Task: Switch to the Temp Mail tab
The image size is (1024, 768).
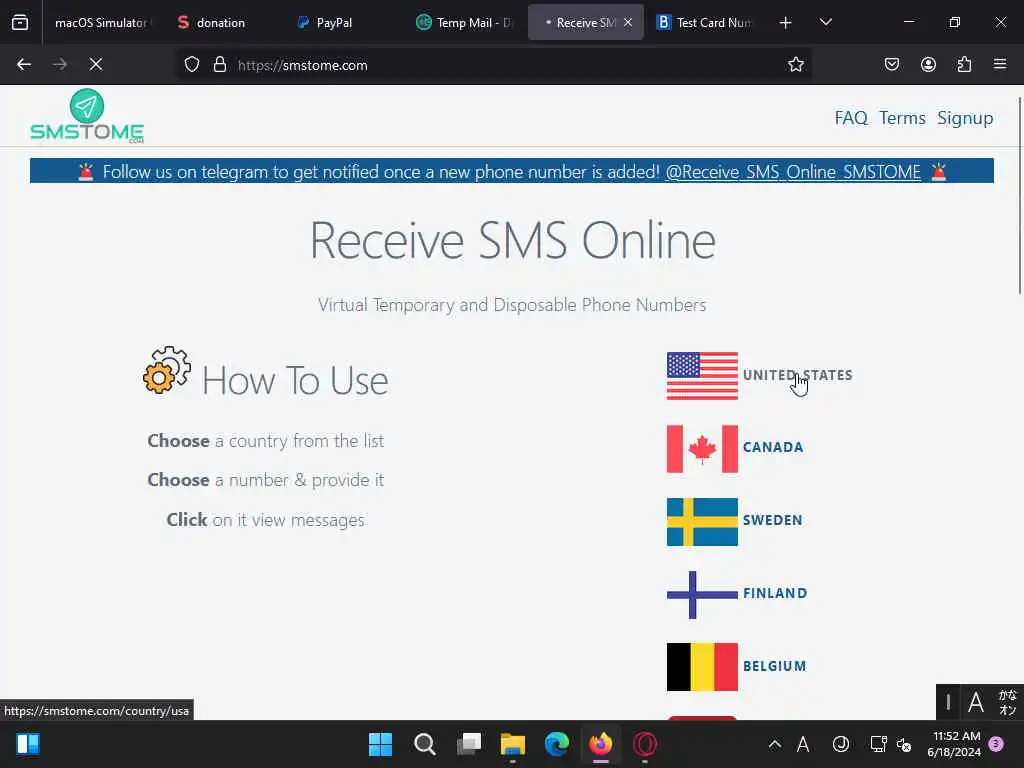Action: [465, 22]
